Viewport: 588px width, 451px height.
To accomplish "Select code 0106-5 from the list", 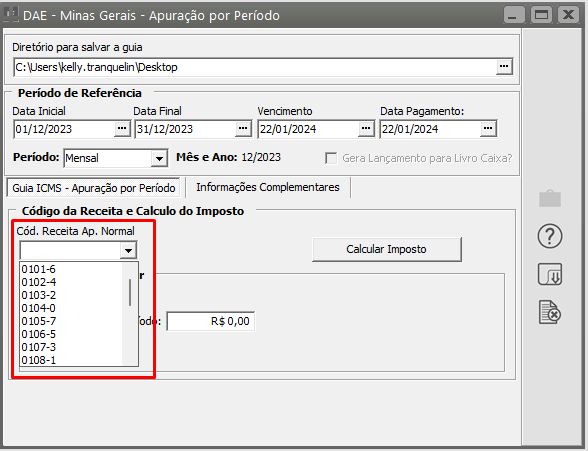I will click(x=39, y=334).
